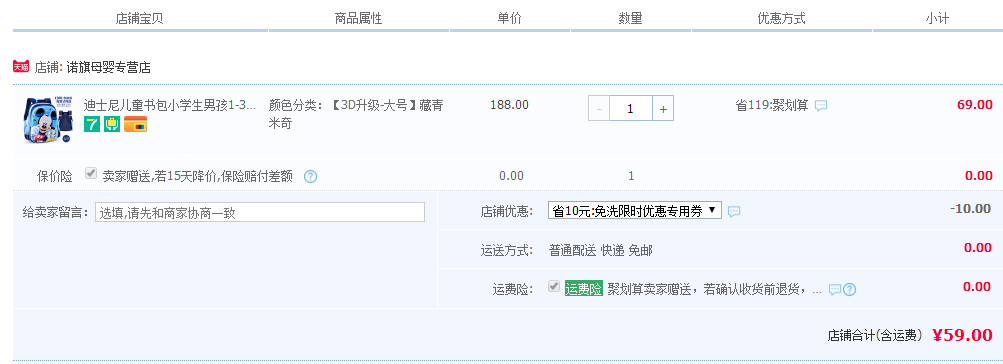Click the 店铺宝贝 column header

coord(139,19)
